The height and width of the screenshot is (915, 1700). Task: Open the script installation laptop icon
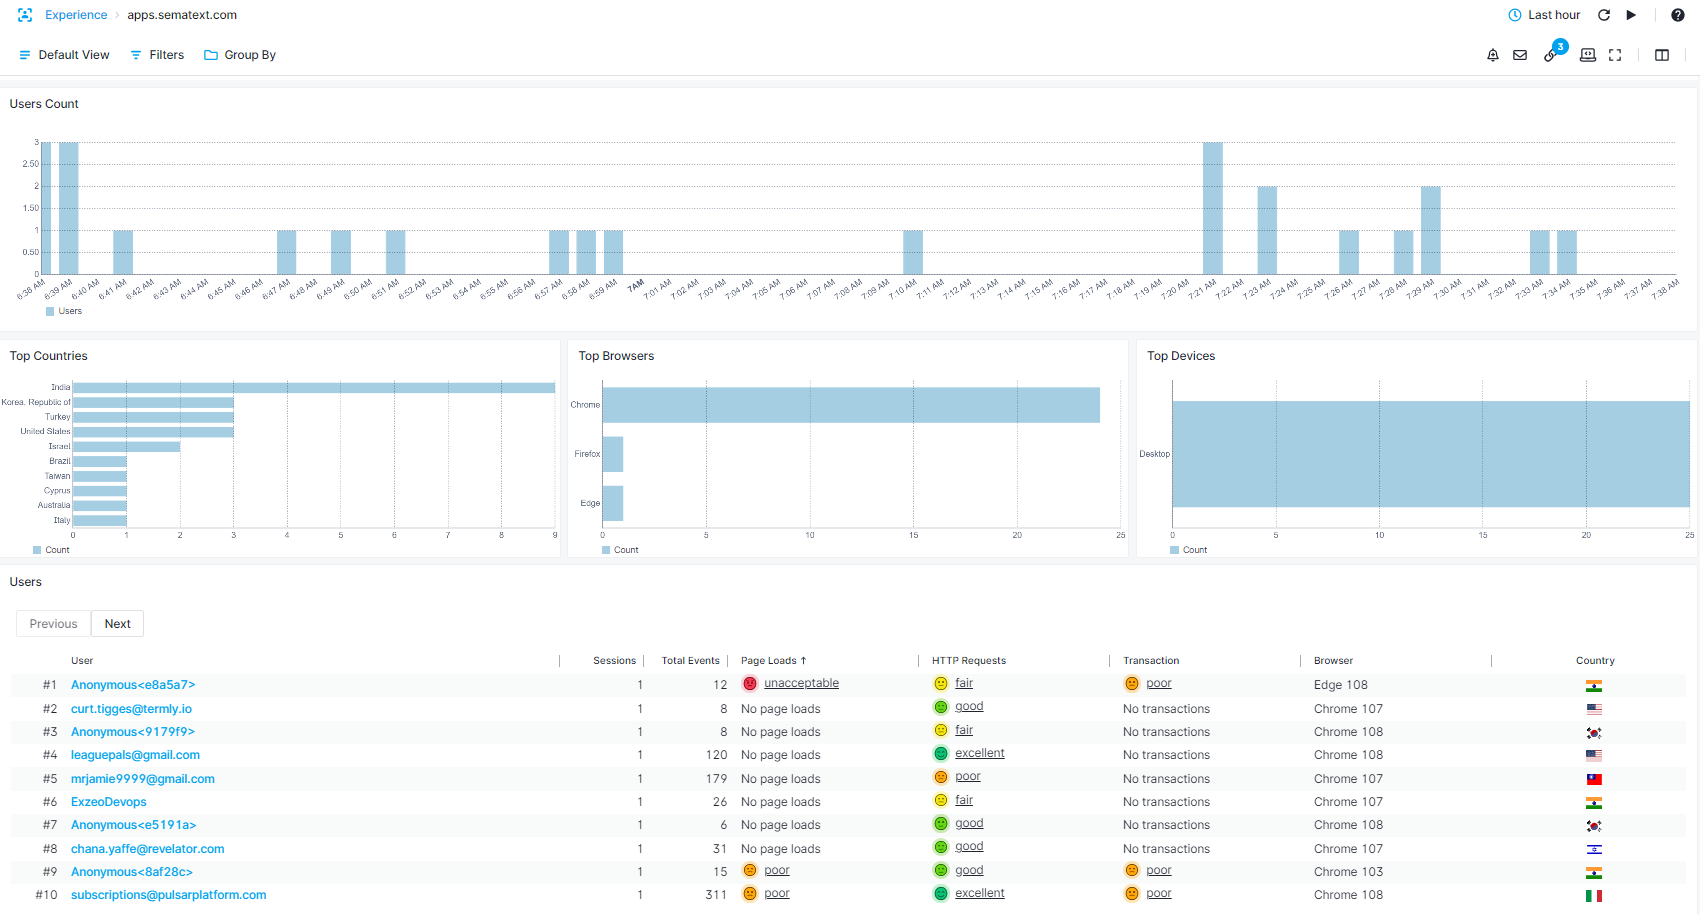[x=1587, y=55]
